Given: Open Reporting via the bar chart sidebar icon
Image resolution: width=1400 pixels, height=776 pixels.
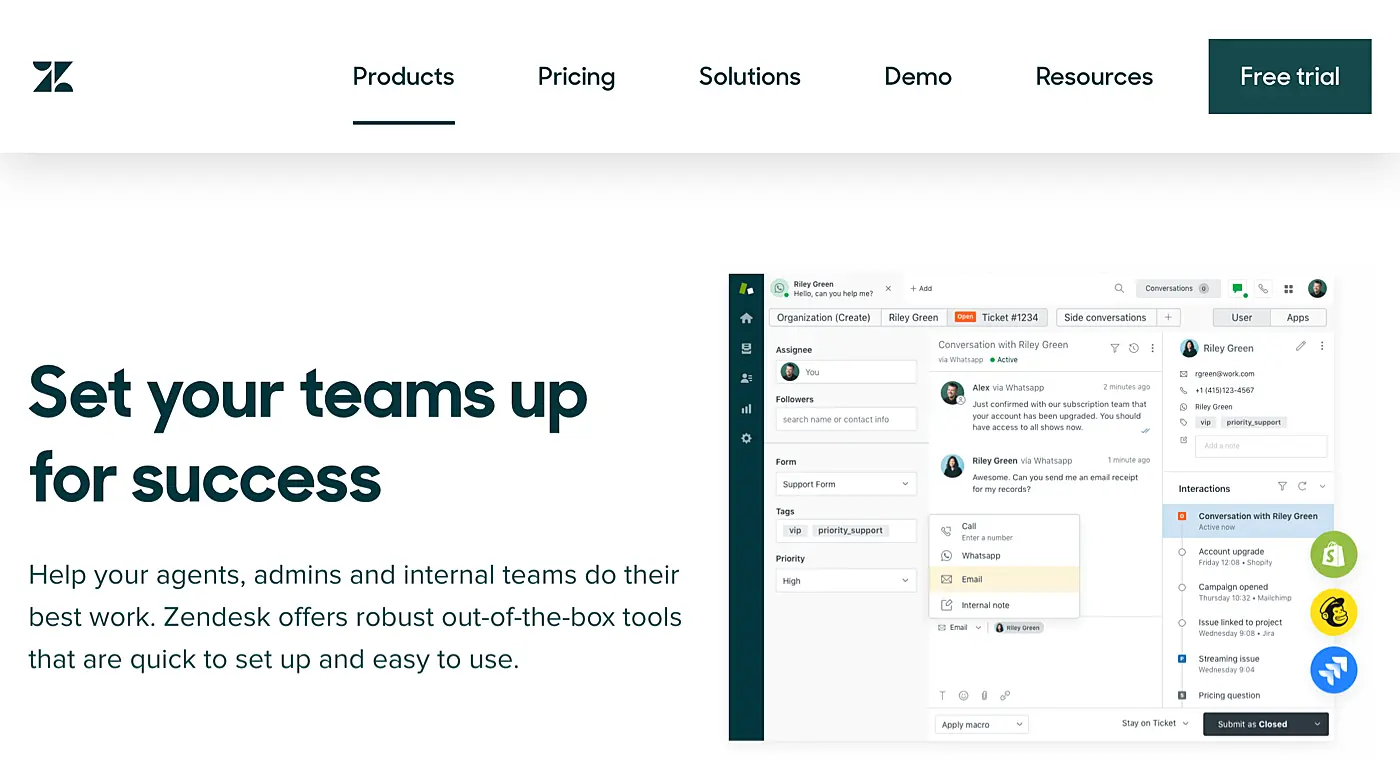Looking at the screenshot, I should pos(746,408).
